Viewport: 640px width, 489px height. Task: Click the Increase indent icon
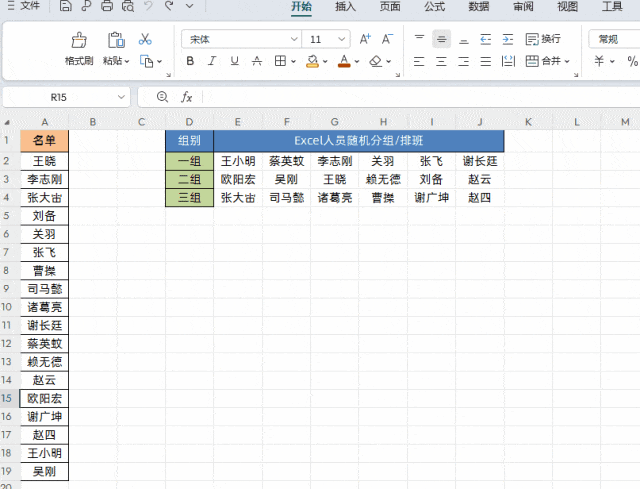tap(508, 39)
